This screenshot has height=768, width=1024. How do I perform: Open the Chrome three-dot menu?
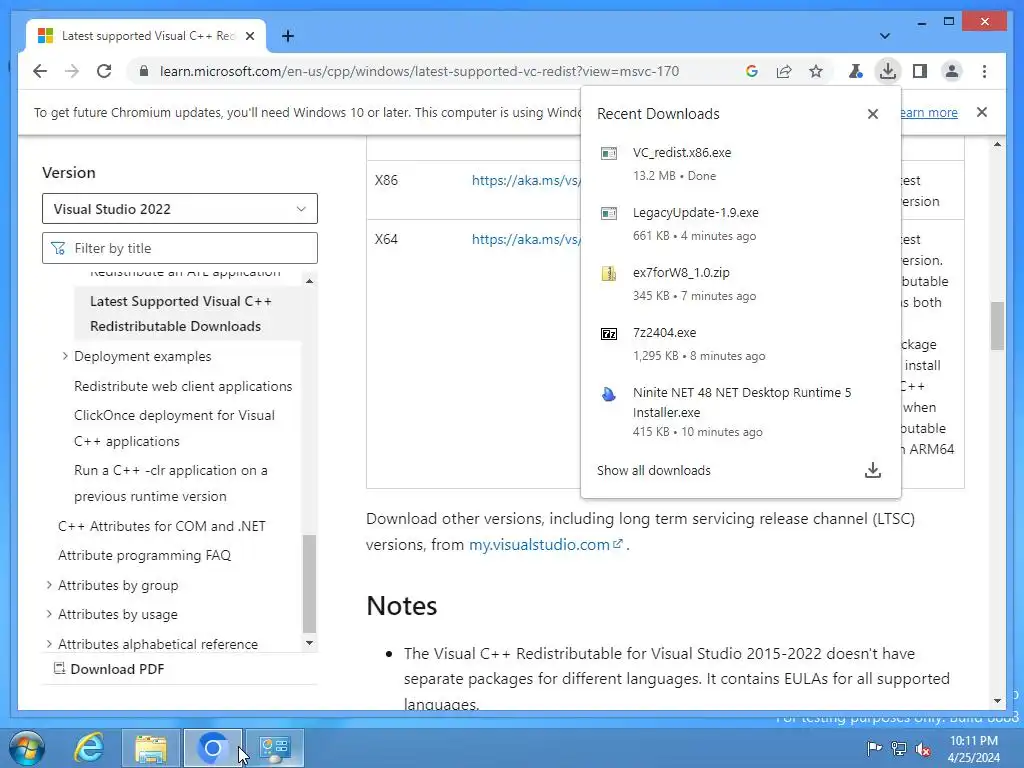(984, 71)
